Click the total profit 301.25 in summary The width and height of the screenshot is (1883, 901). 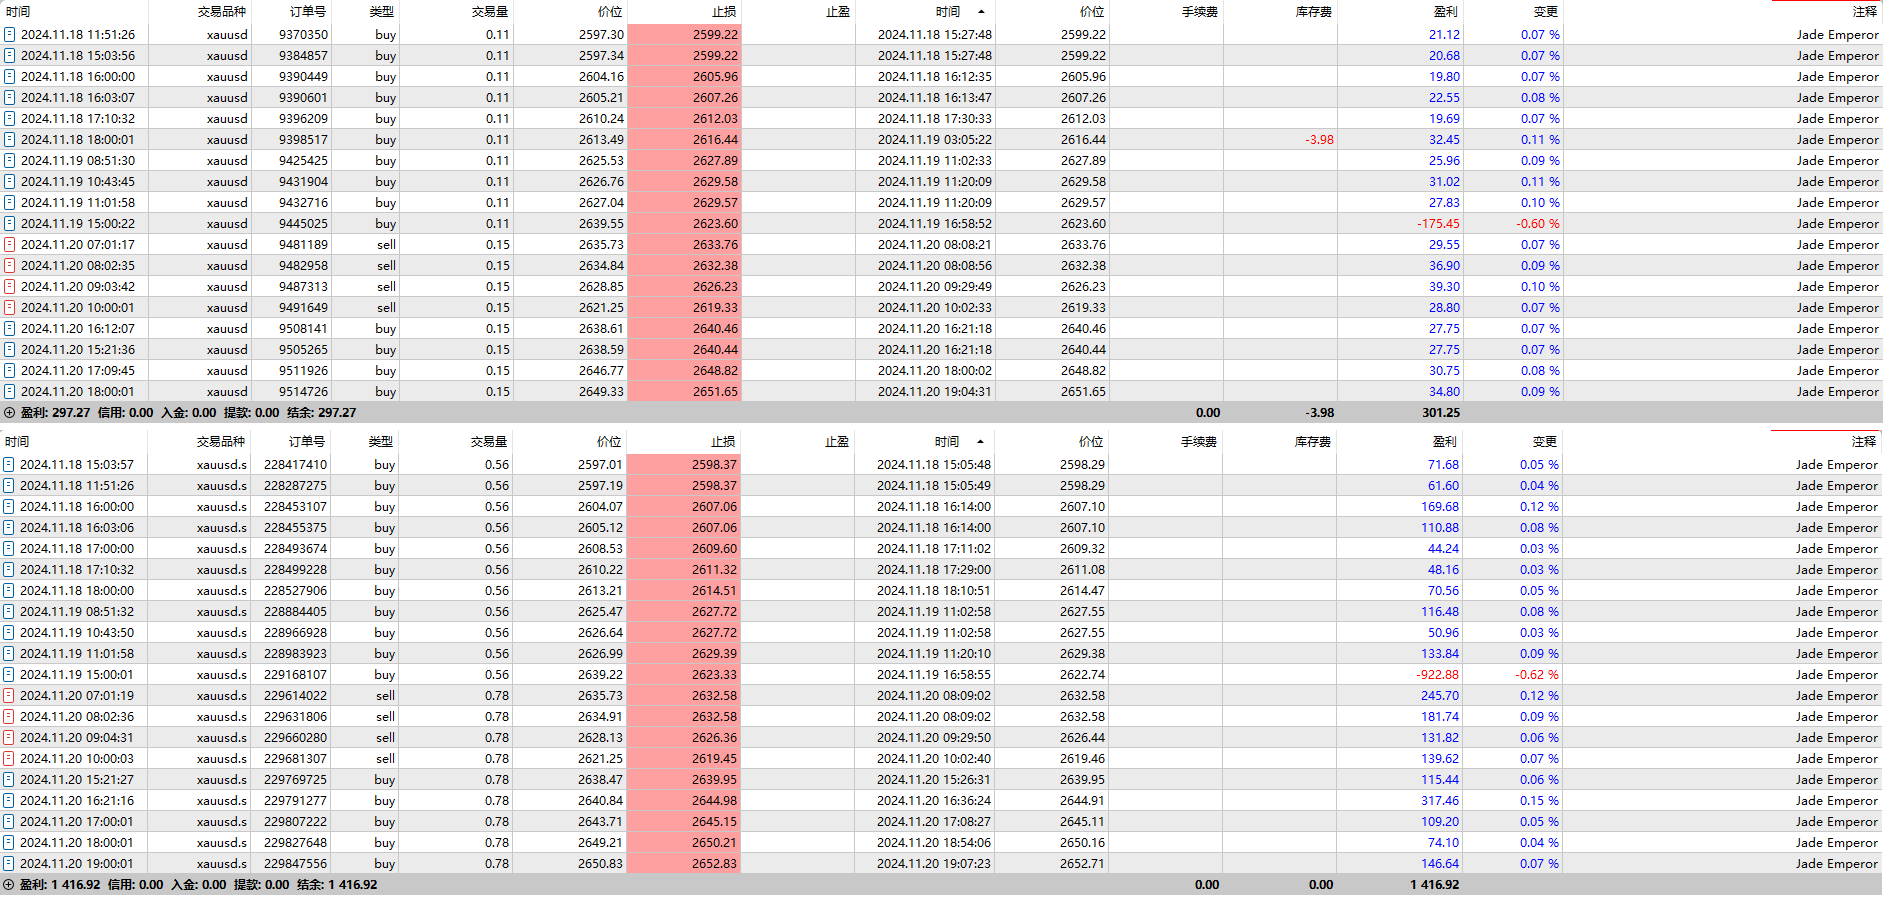pyautogui.click(x=1441, y=413)
